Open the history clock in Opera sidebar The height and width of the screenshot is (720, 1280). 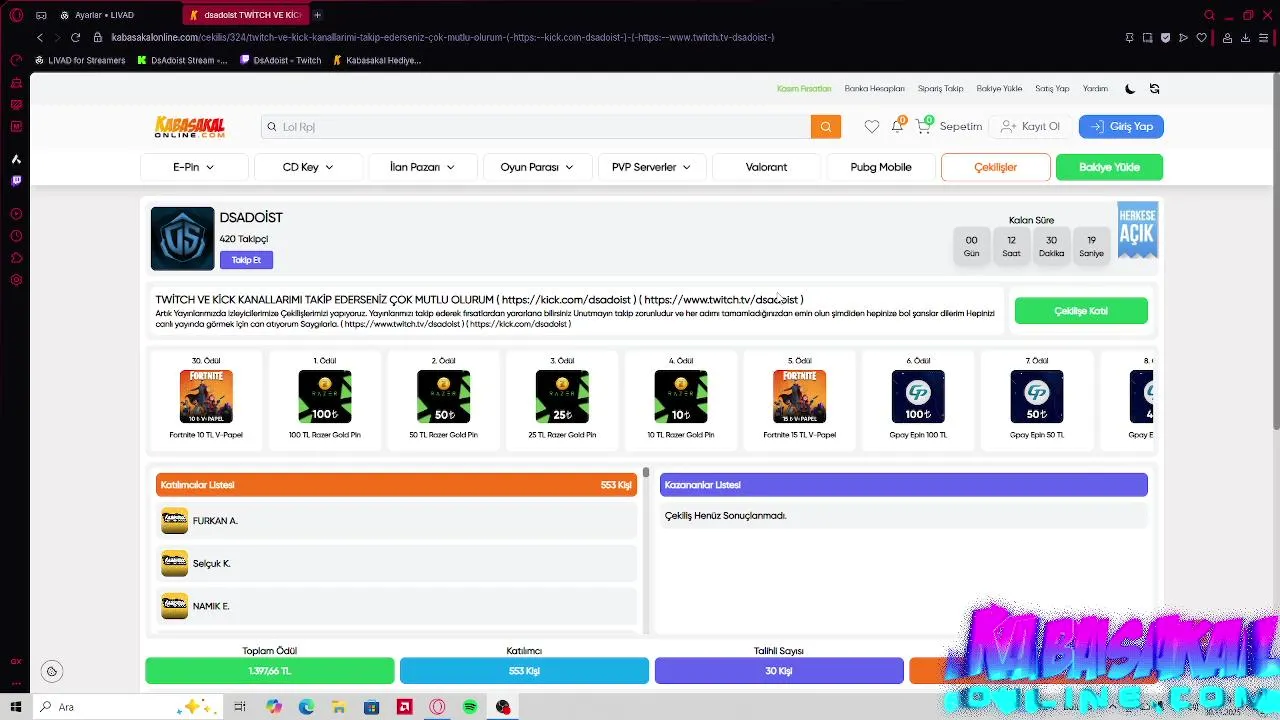click(x=16, y=236)
